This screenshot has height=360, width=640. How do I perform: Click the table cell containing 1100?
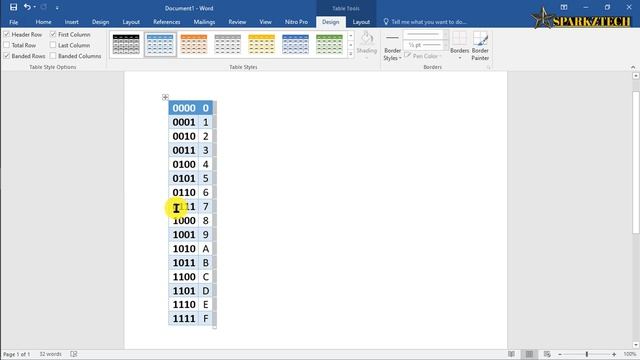coord(184,277)
